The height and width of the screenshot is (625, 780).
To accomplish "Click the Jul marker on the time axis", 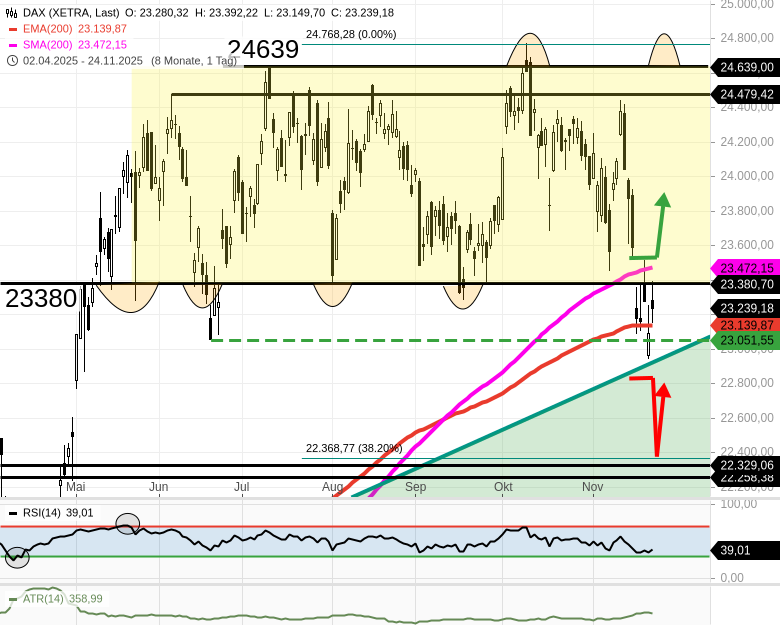I will pos(241,486).
